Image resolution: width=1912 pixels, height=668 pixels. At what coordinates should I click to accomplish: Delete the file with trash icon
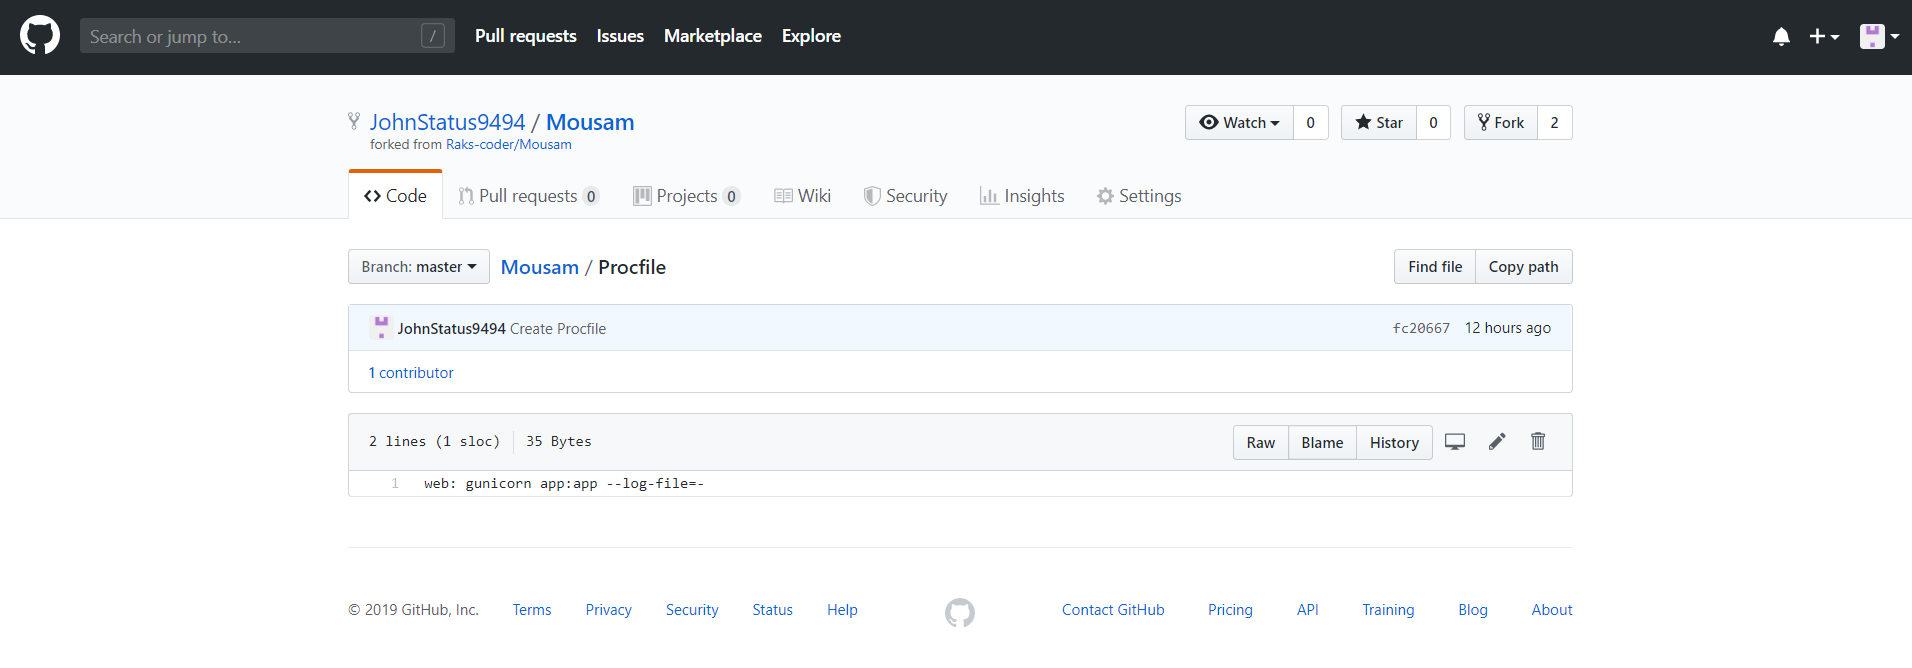(x=1538, y=441)
